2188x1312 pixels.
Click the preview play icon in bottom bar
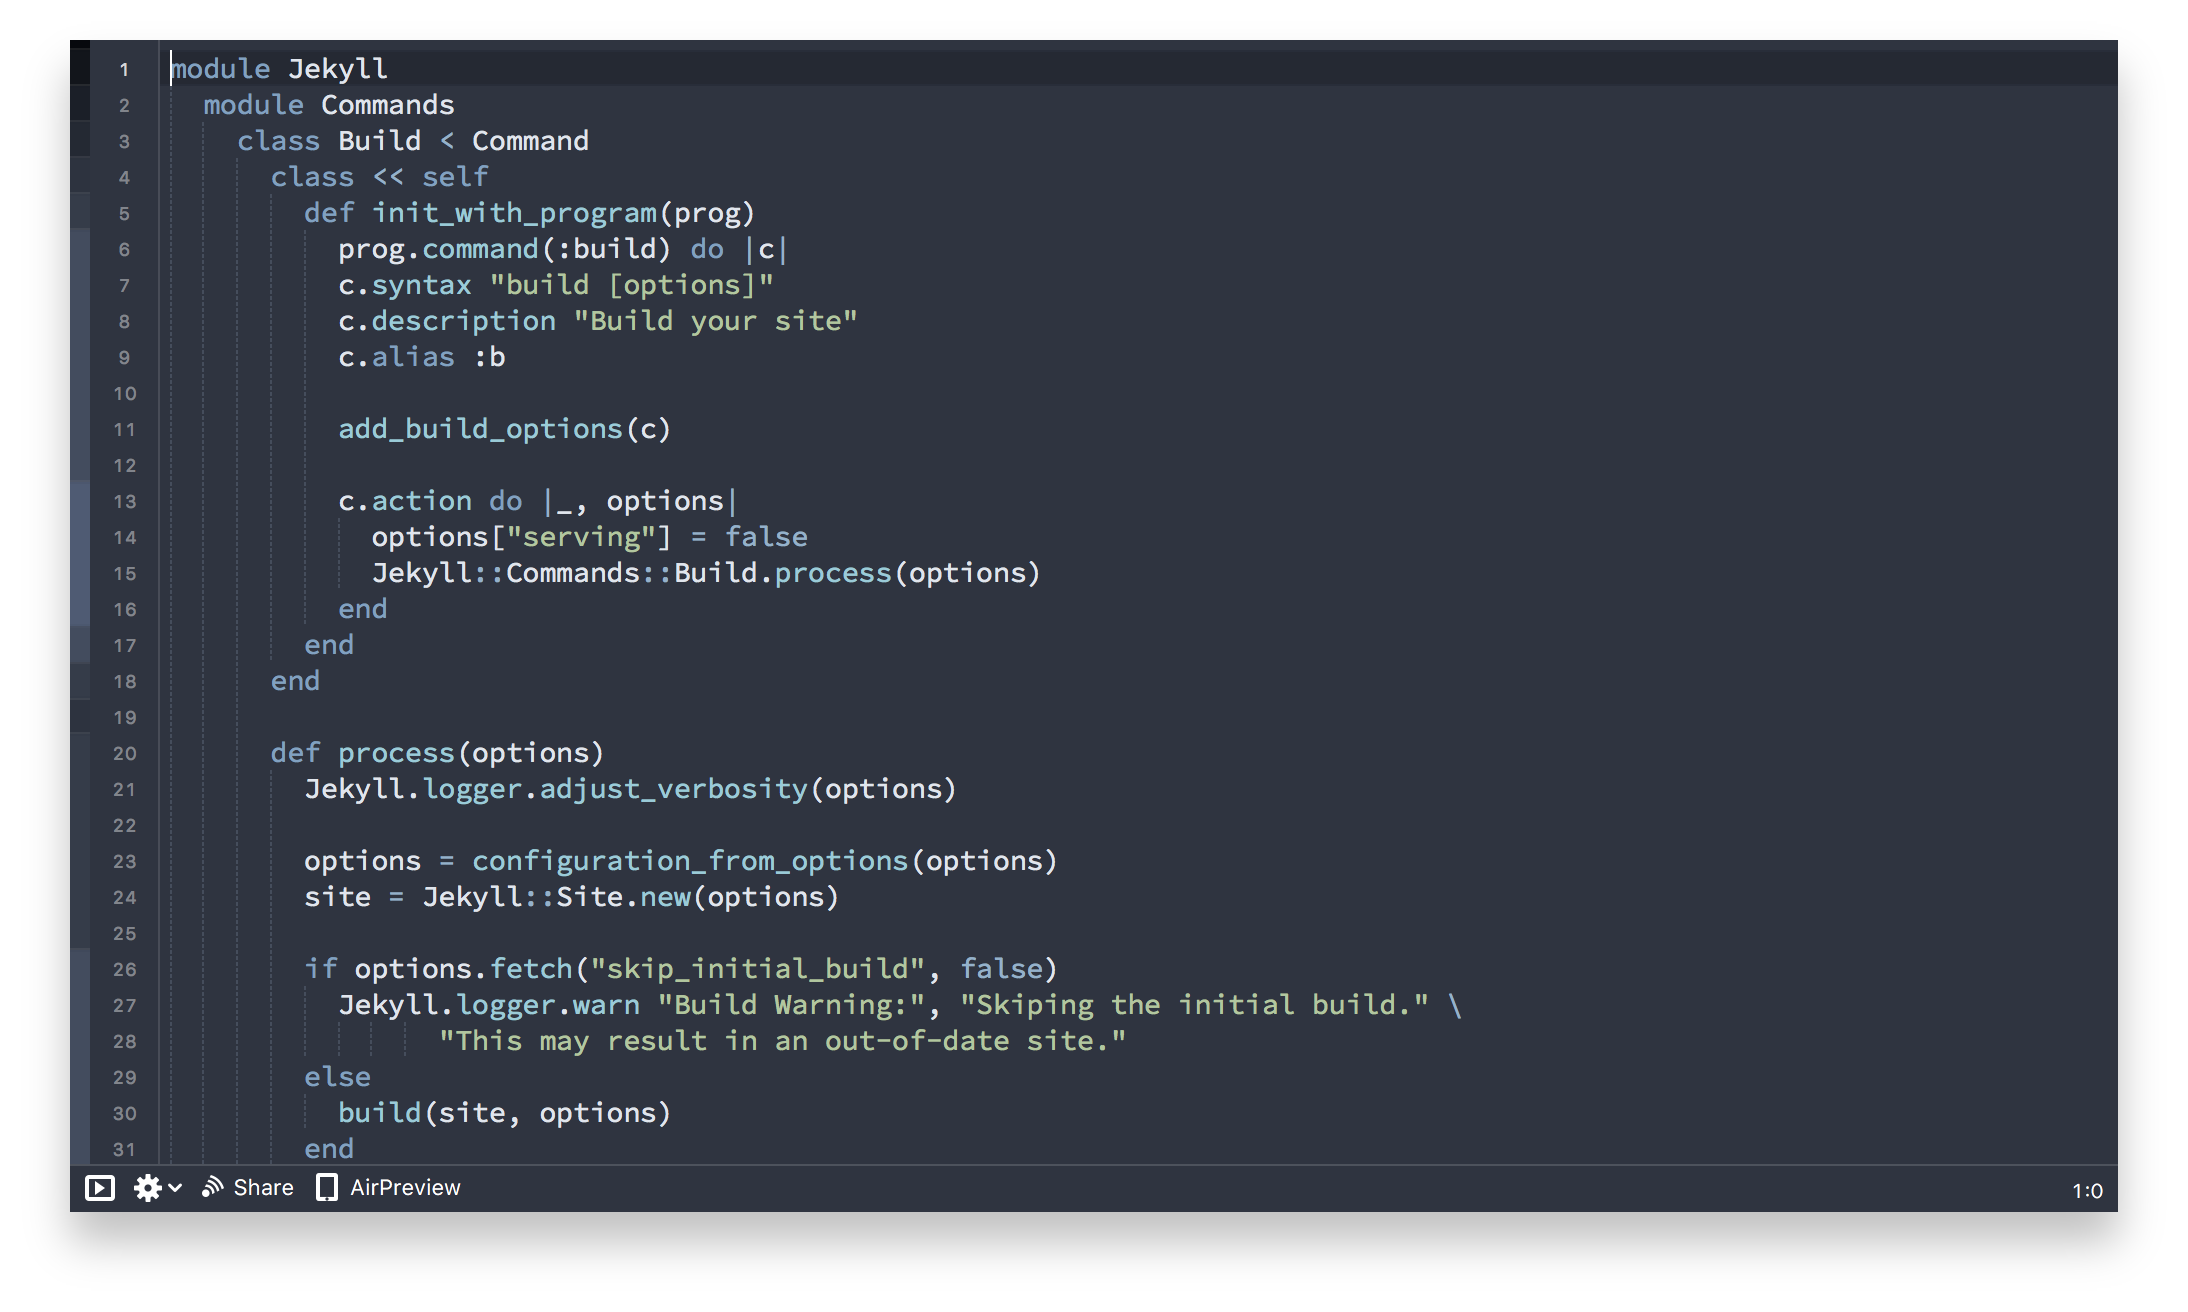tap(100, 1188)
